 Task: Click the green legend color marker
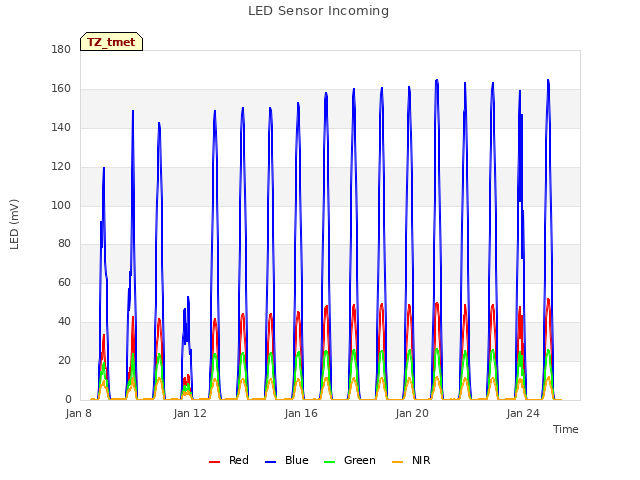point(329,462)
